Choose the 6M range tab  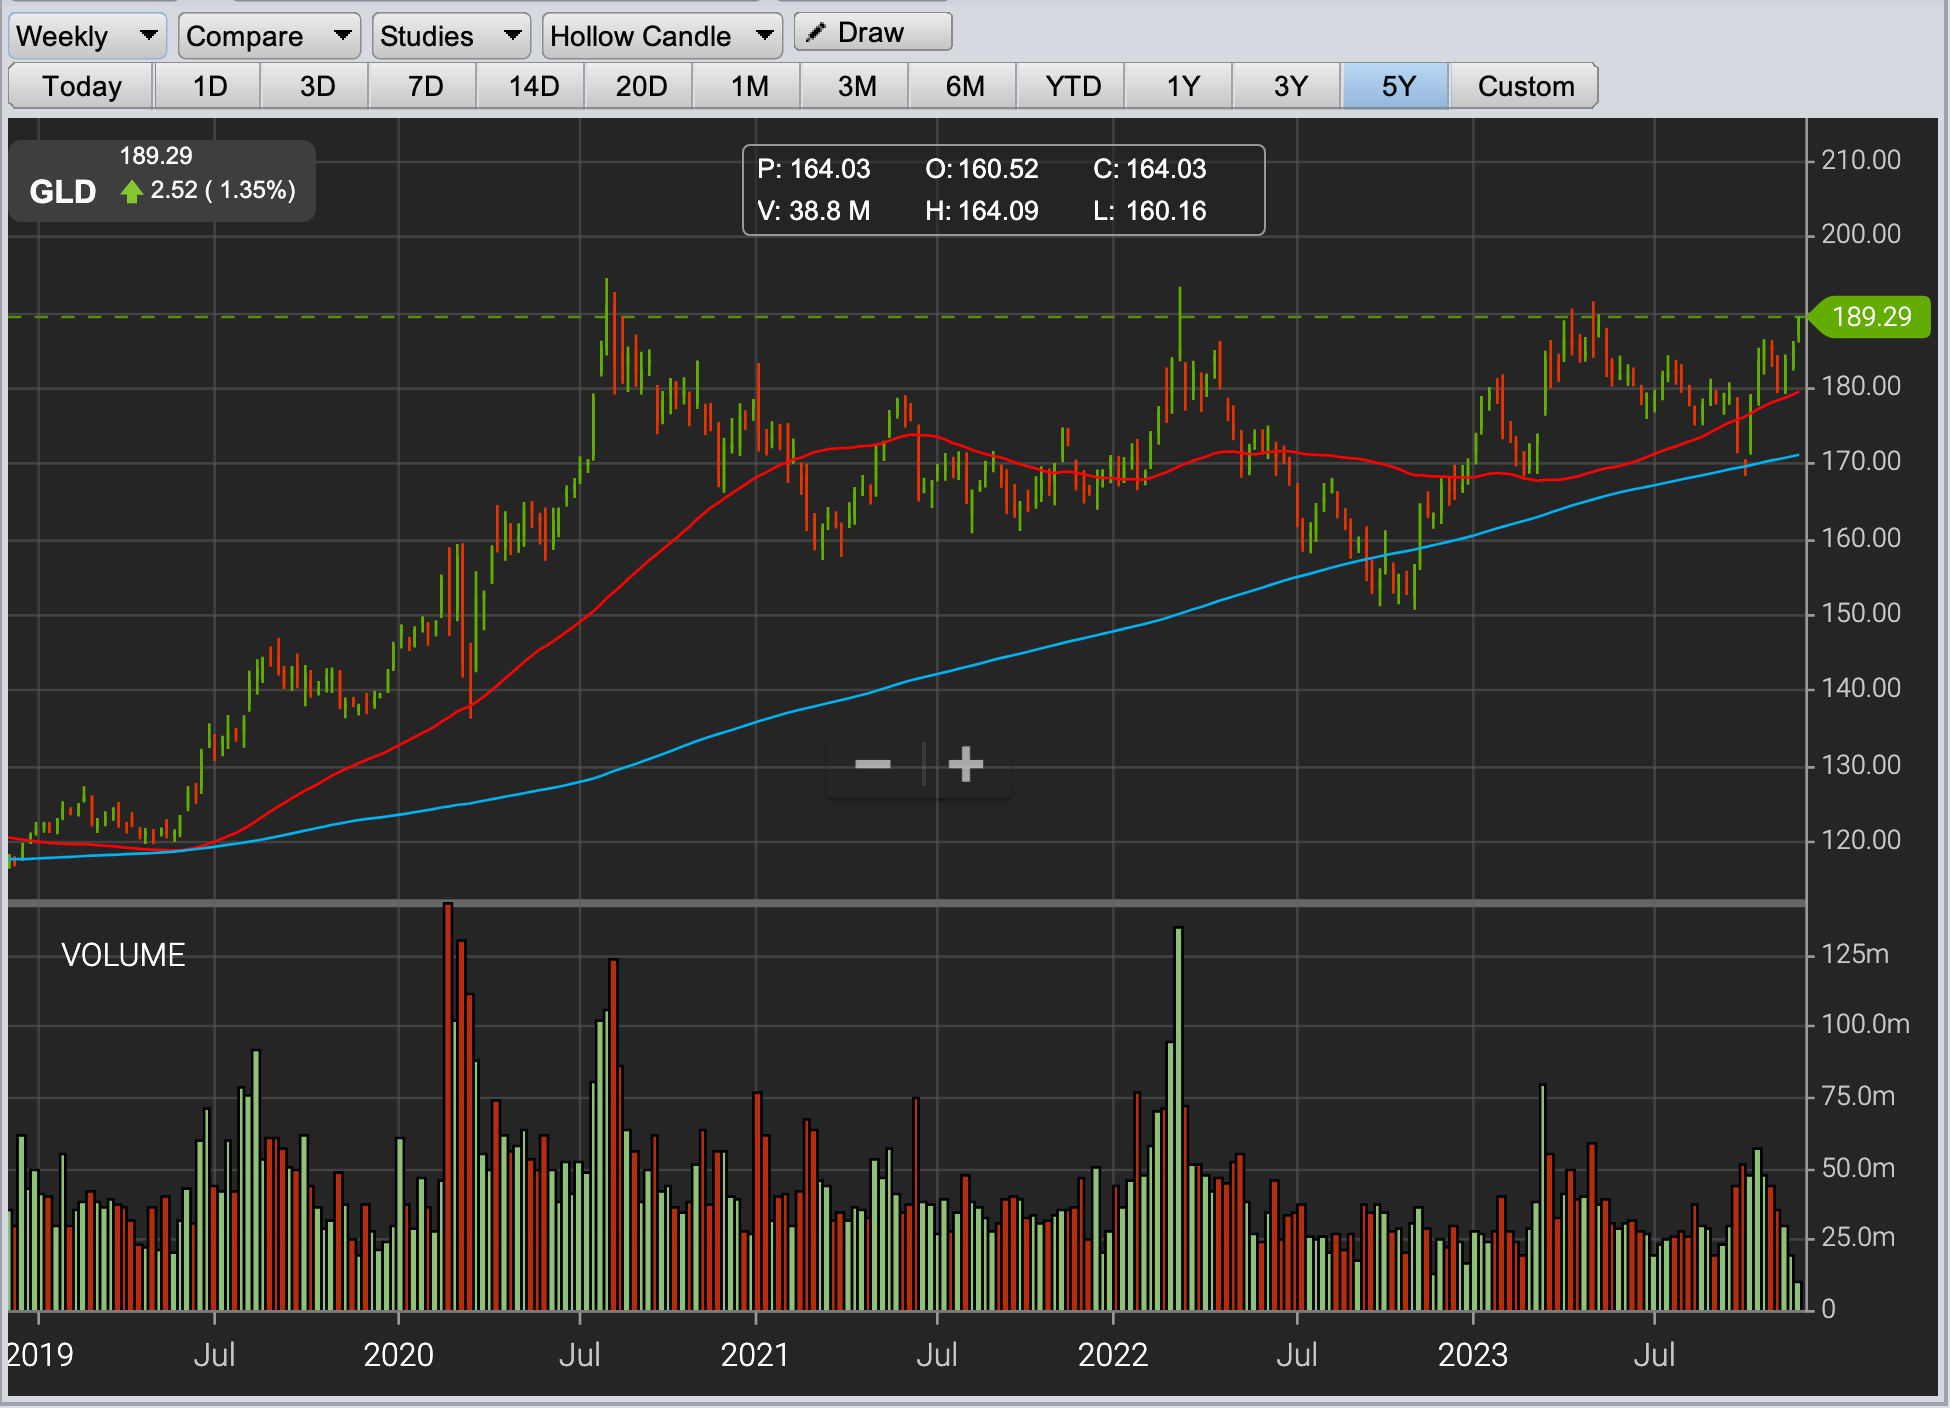coord(964,86)
